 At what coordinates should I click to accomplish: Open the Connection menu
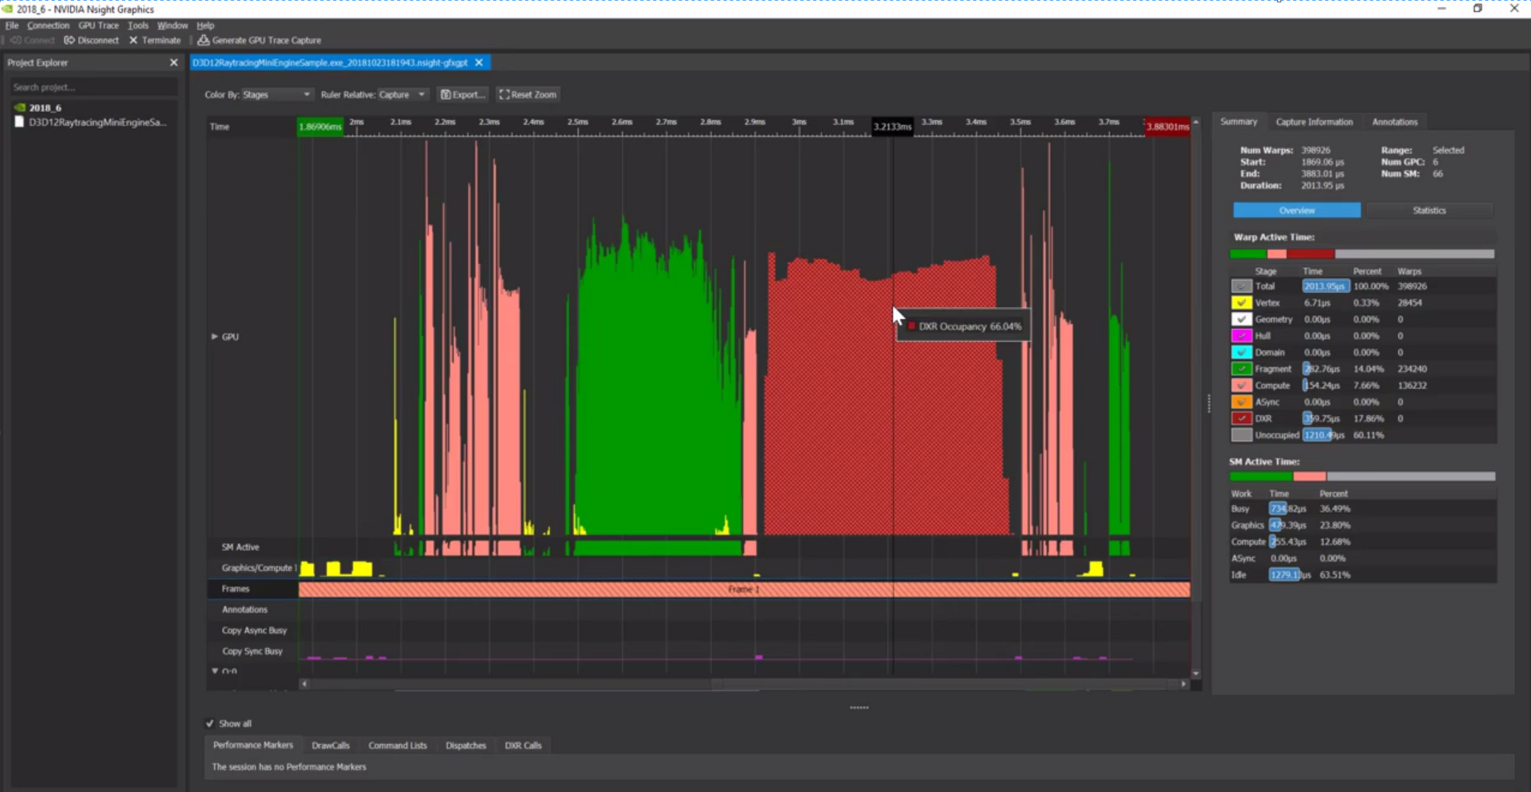pos(48,25)
